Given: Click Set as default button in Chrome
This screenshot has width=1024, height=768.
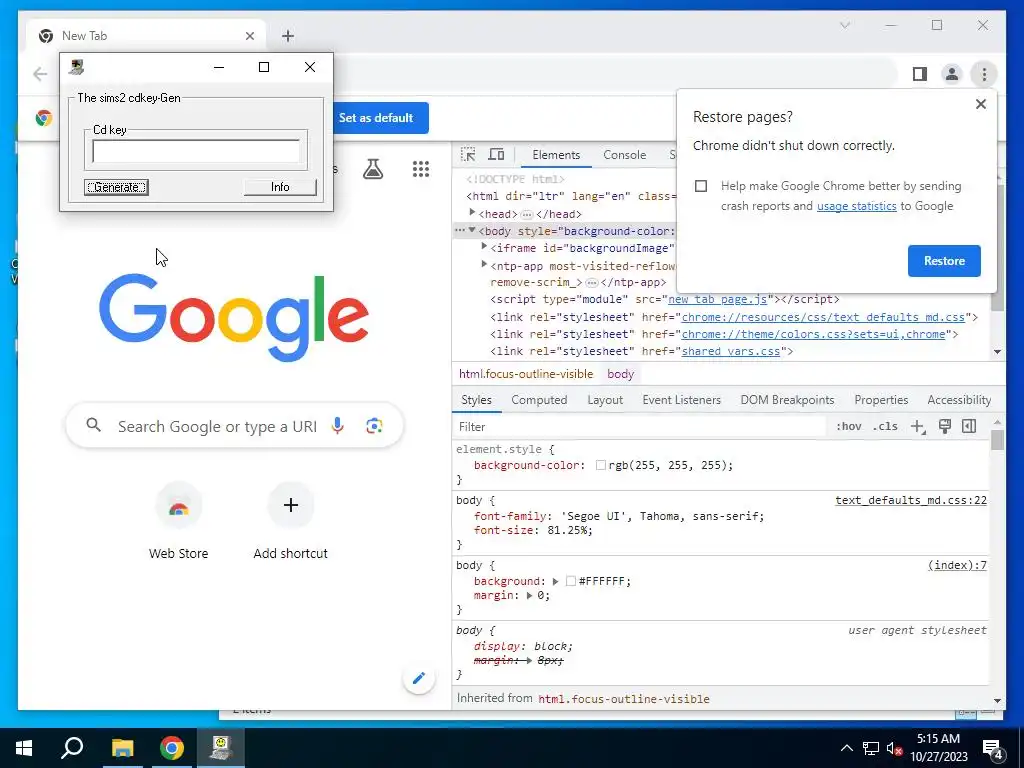Looking at the screenshot, I should 376,118.
